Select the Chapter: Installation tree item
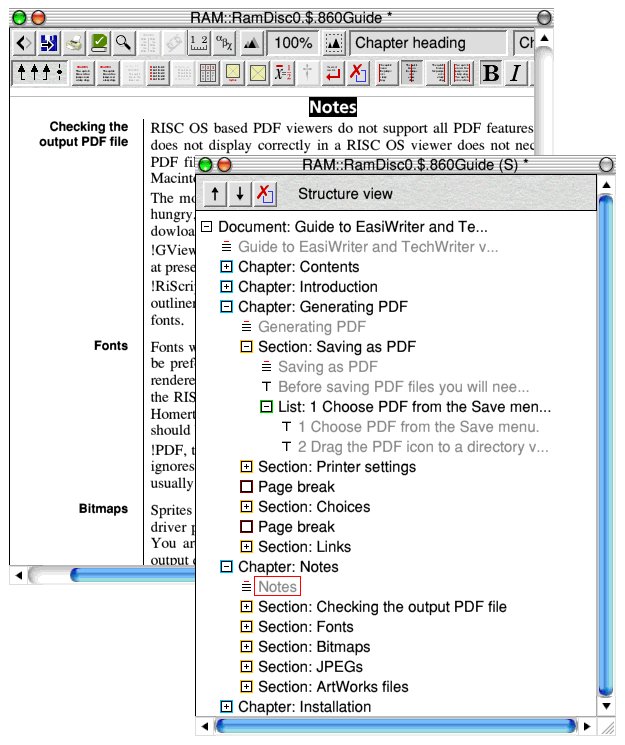Screen dimensions: 625x745 coord(304,707)
